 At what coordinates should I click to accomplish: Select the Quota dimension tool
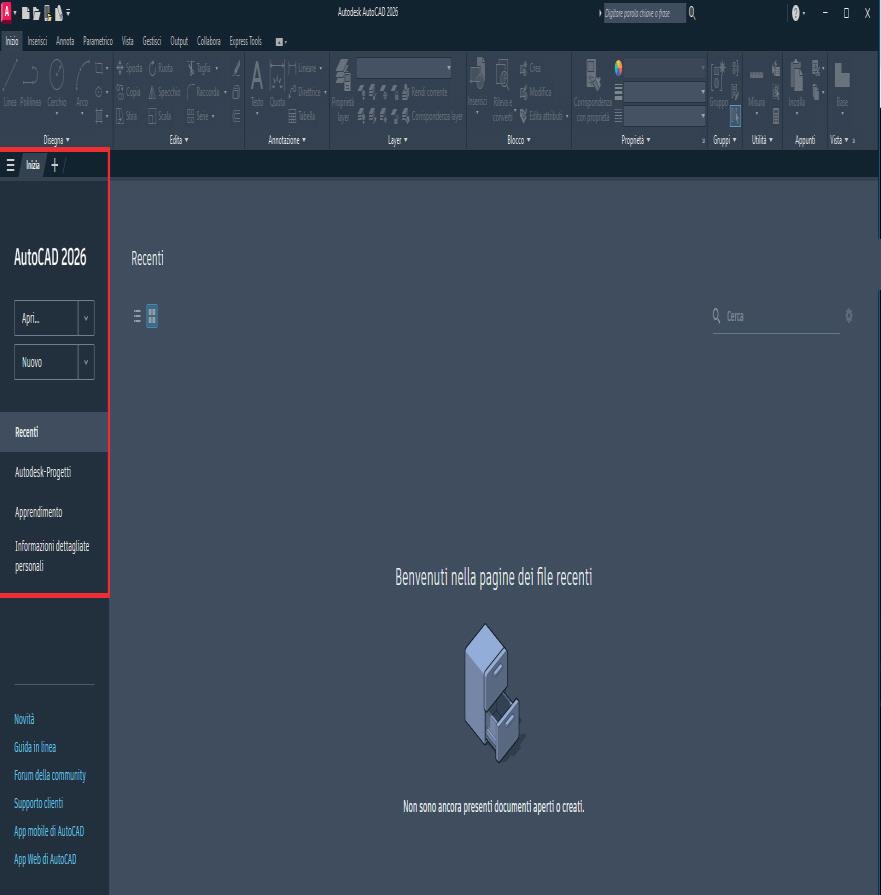(x=277, y=83)
